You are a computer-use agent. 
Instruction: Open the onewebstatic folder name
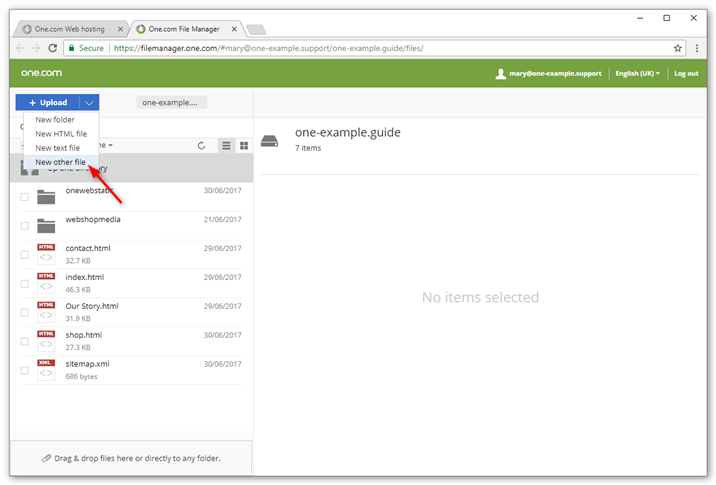[x=89, y=190]
